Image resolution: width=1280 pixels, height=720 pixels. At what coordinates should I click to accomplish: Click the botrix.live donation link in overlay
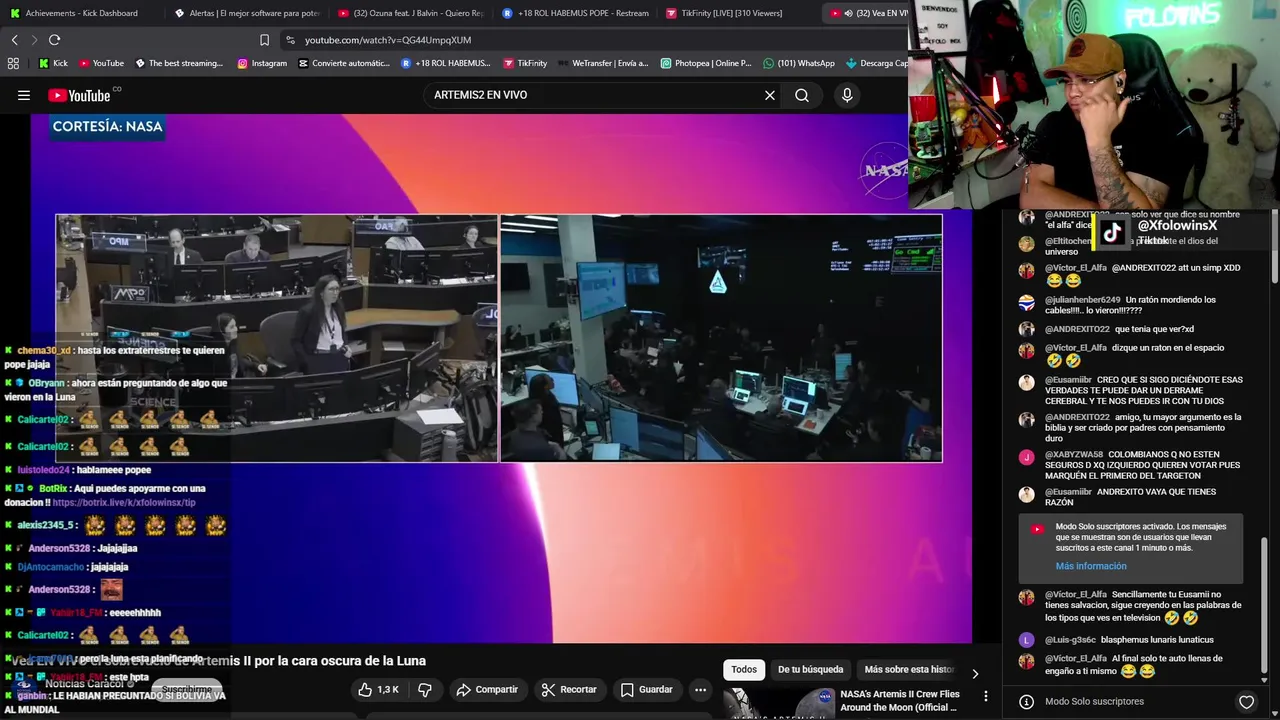[124, 503]
